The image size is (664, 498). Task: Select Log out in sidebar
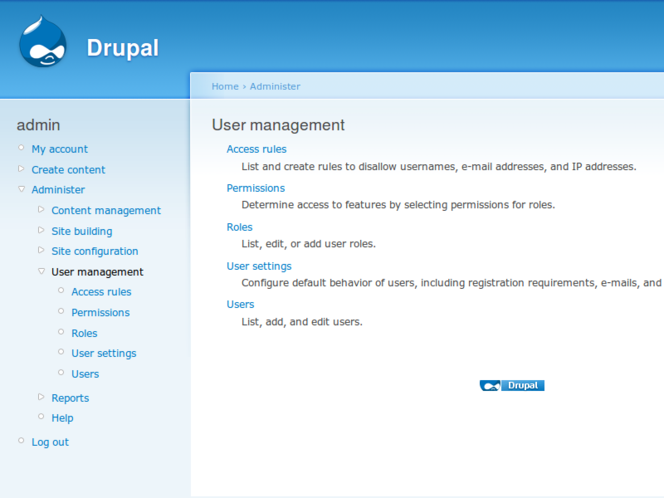pyautogui.click(x=50, y=442)
